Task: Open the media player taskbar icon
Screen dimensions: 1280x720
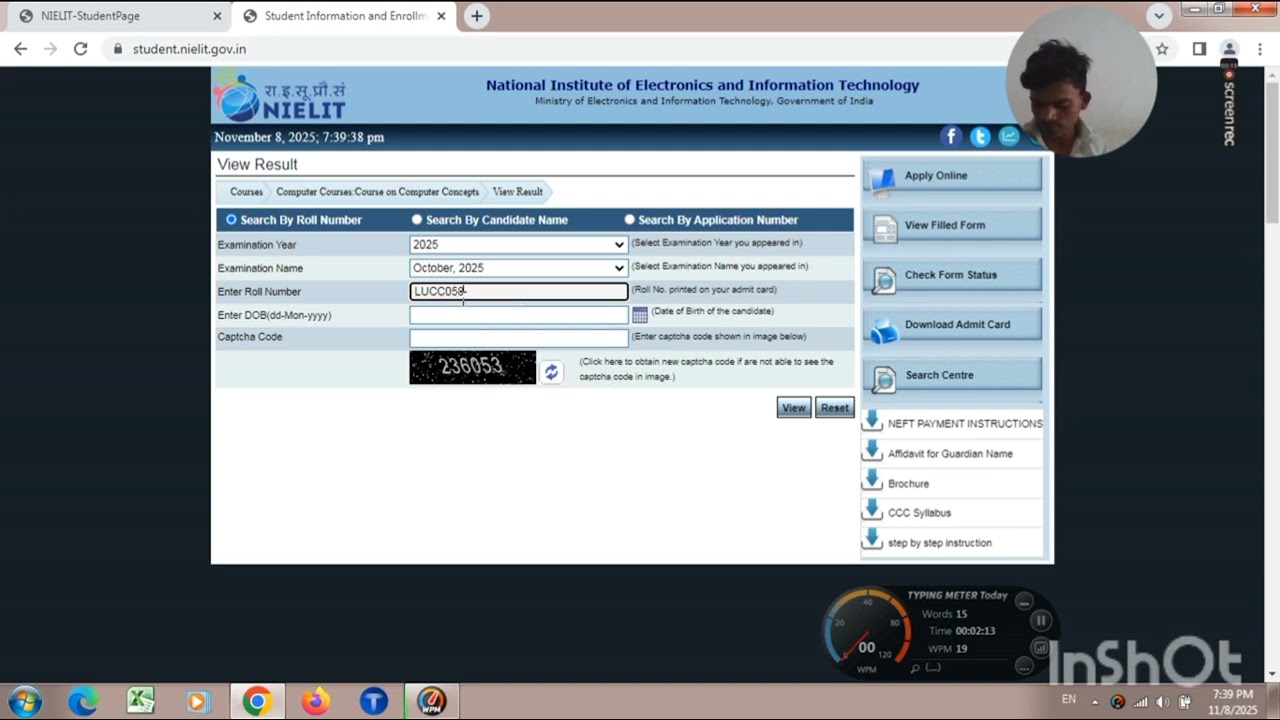Action: pos(197,702)
